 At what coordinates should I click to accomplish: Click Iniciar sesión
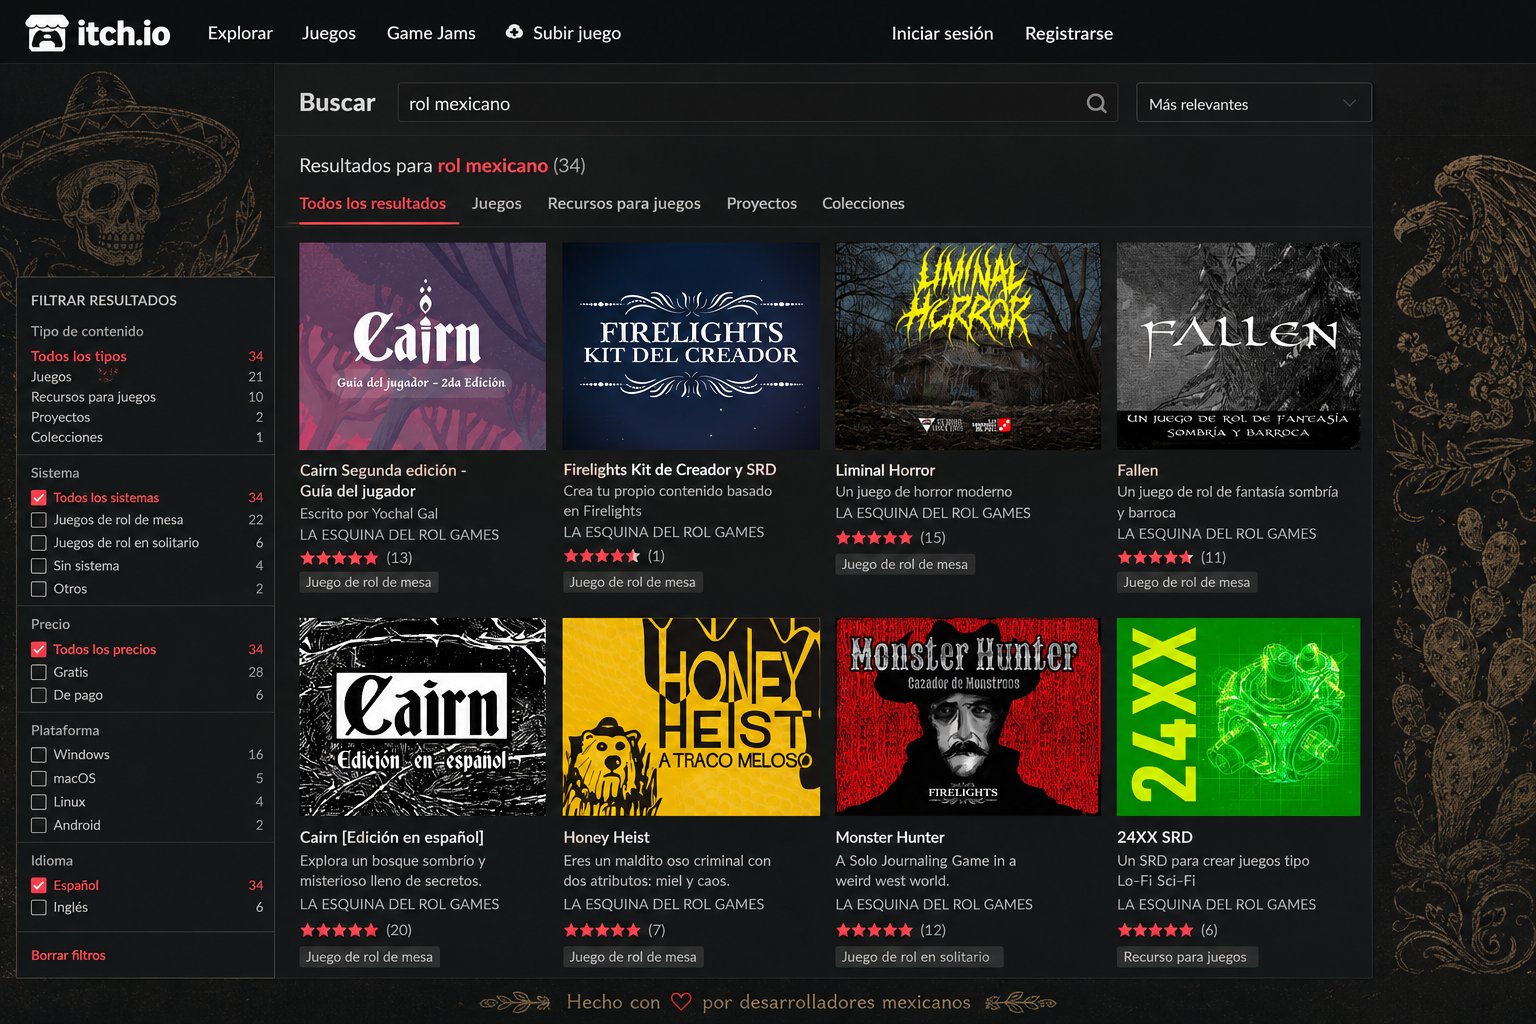click(942, 33)
